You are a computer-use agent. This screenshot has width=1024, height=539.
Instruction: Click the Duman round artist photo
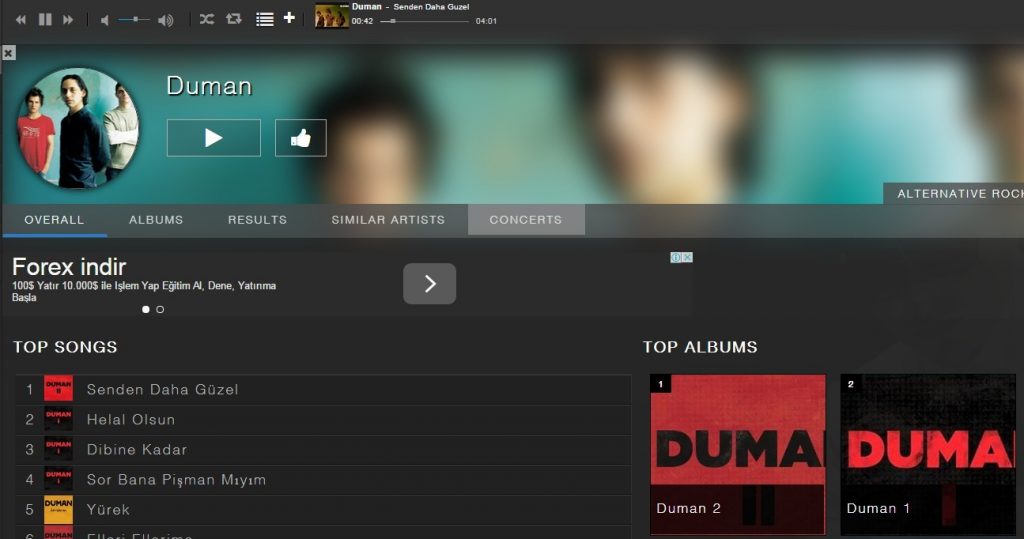point(78,129)
